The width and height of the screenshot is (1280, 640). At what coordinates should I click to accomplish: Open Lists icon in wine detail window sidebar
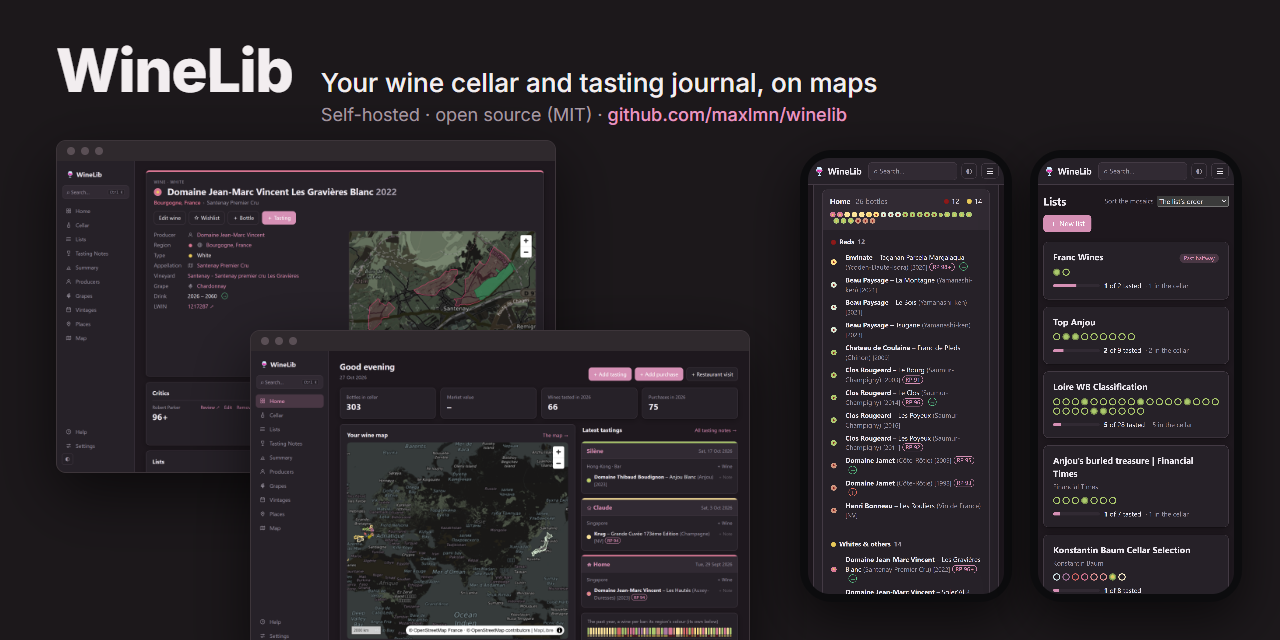tap(68, 239)
